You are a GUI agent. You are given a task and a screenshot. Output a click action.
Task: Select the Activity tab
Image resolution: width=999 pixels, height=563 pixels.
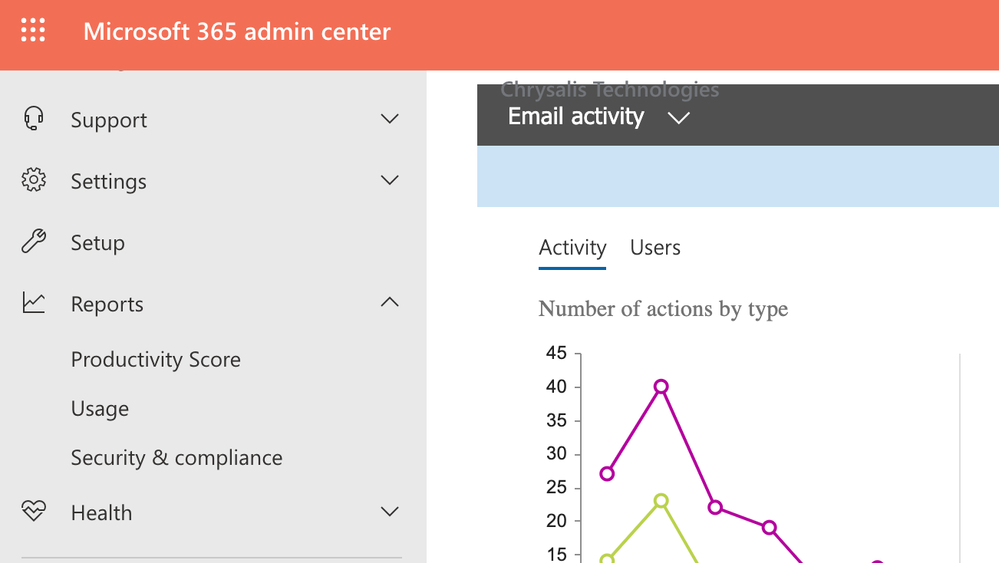[x=572, y=248]
